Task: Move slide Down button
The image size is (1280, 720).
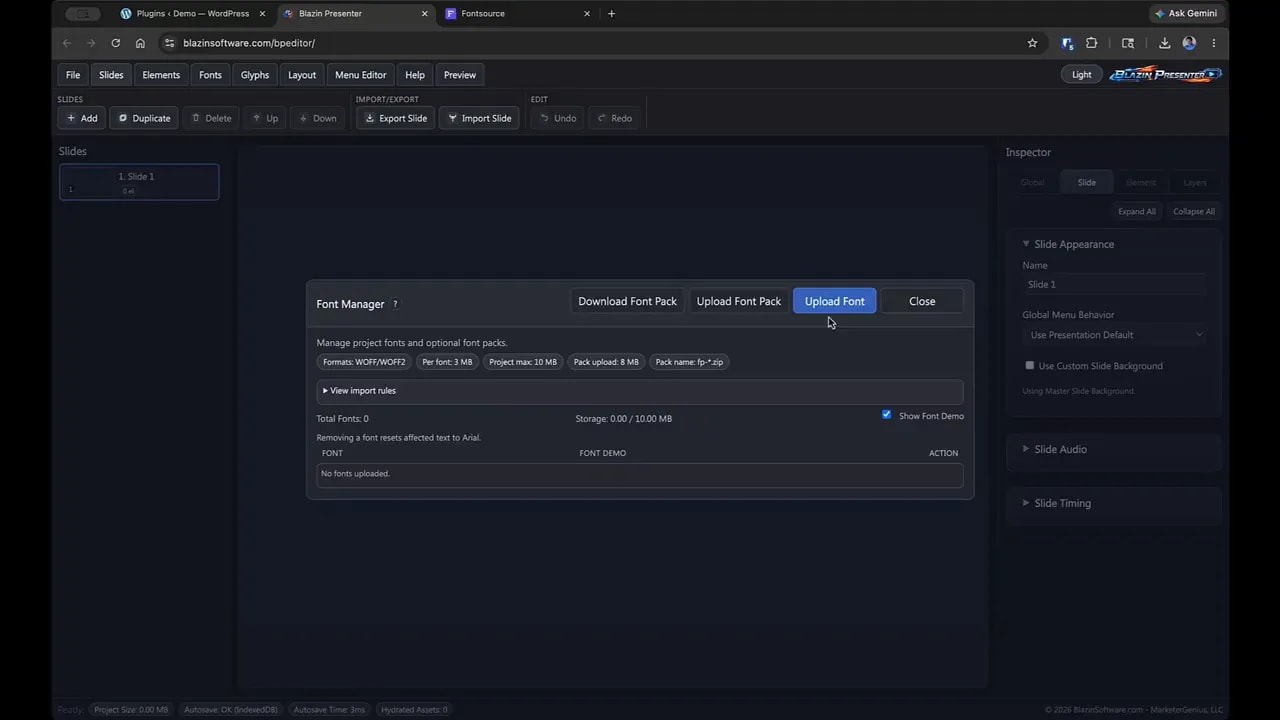Action: pos(318,118)
